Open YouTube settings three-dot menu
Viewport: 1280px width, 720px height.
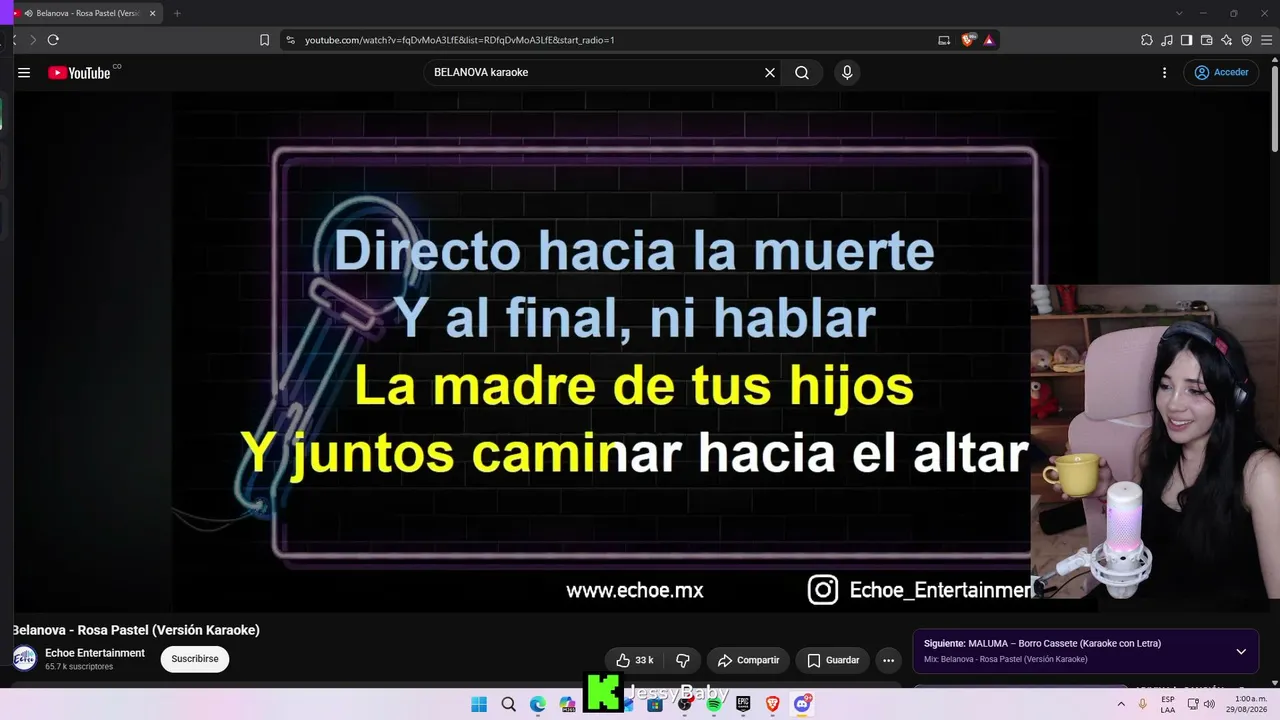[1164, 72]
